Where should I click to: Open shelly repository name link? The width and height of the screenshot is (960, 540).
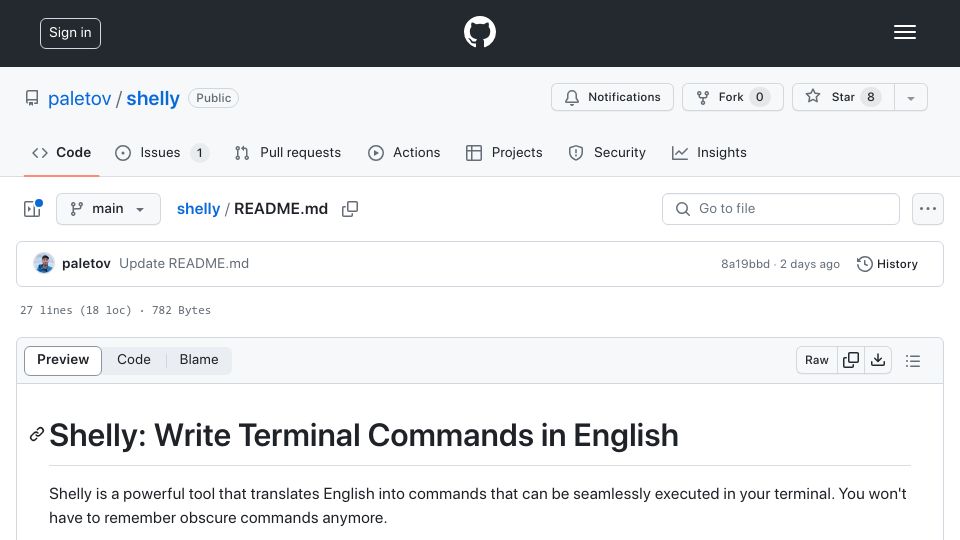click(153, 98)
